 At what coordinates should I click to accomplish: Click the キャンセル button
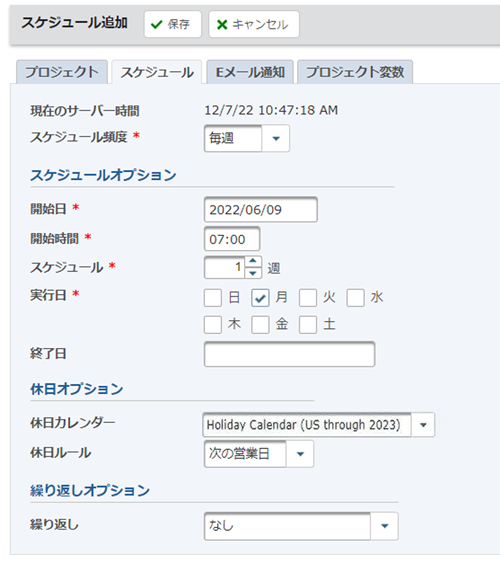(x=254, y=24)
